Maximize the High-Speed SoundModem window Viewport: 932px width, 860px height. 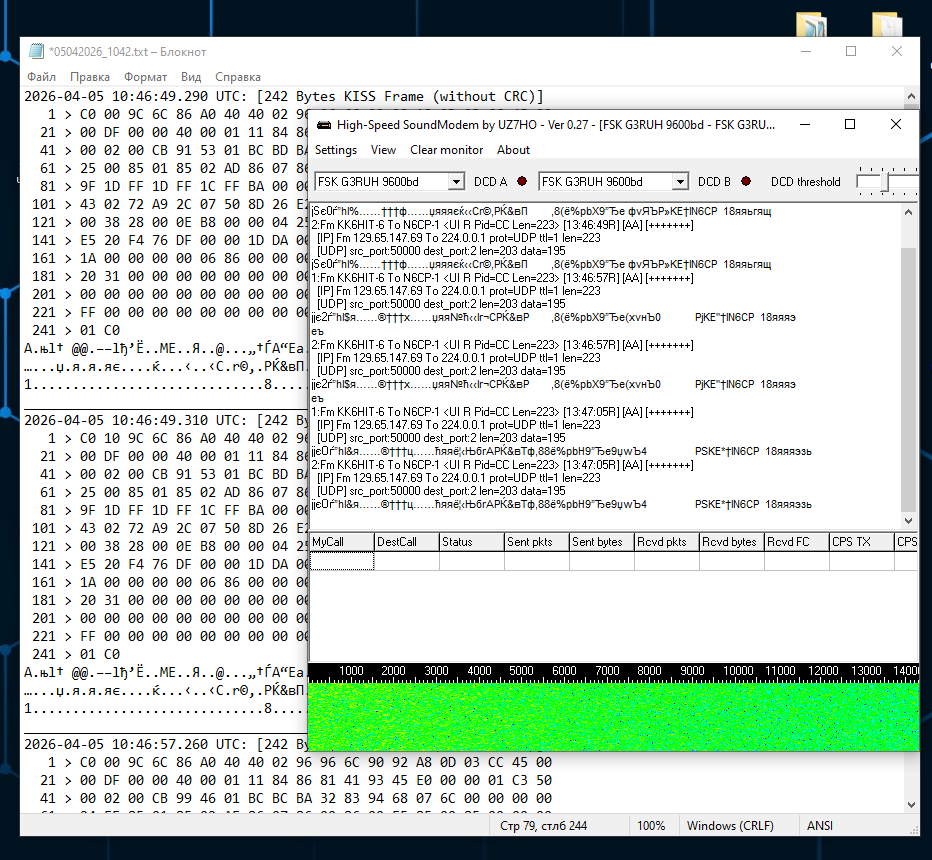click(x=850, y=125)
